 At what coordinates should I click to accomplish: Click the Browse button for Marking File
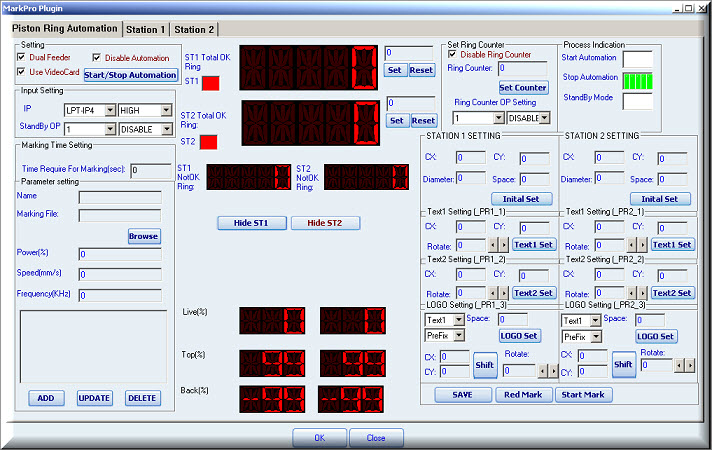(144, 236)
